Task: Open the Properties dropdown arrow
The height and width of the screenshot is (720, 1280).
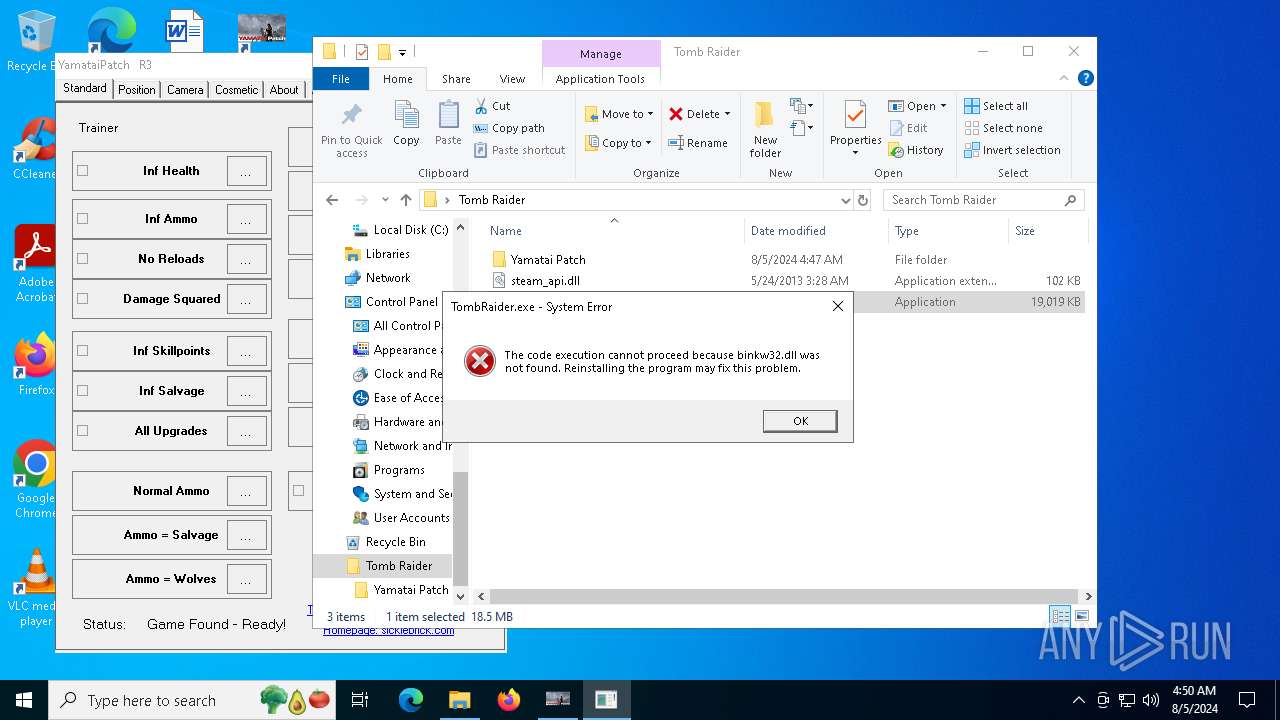Action: pos(855,153)
